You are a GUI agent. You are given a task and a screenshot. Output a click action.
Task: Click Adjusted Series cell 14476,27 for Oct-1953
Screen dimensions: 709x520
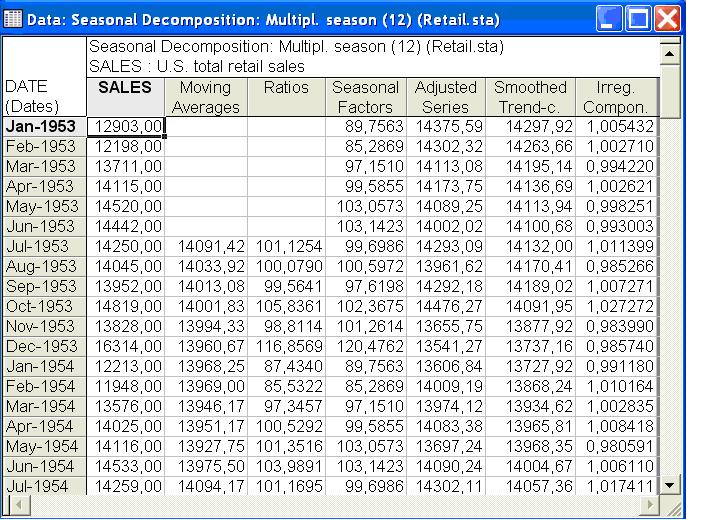[x=445, y=307]
